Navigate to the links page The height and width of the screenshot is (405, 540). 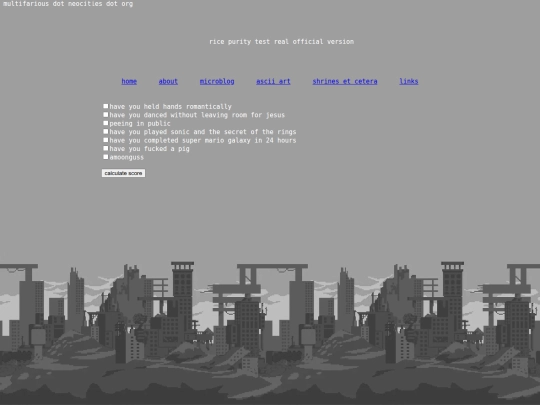pos(409,81)
